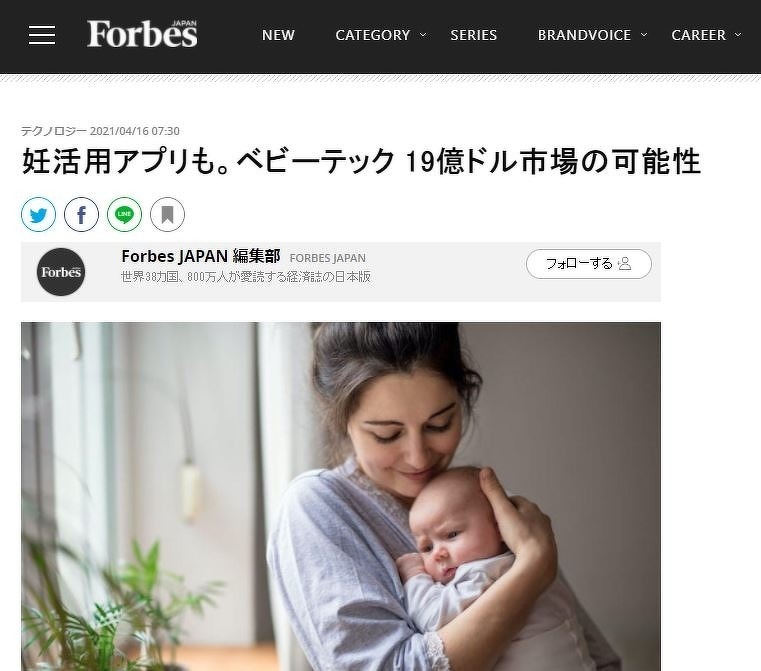
Task: Expand the BRANDVOICE dropdown chevron
Action: (644, 35)
